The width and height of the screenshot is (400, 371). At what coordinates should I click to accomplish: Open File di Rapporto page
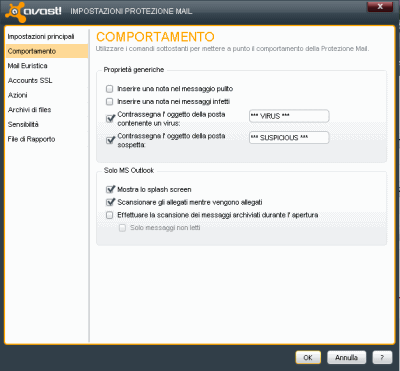32,139
